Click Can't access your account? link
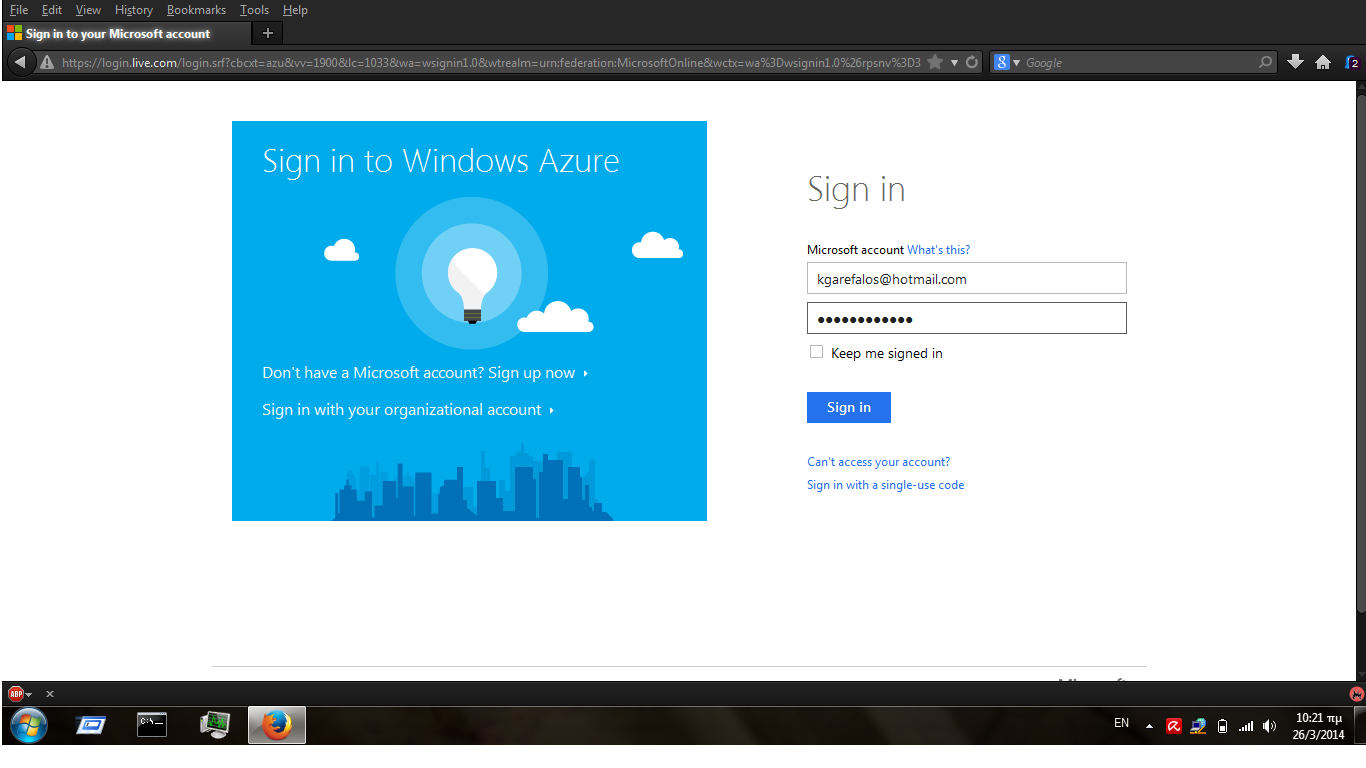This screenshot has height=768, width=1366. (x=879, y=462)
